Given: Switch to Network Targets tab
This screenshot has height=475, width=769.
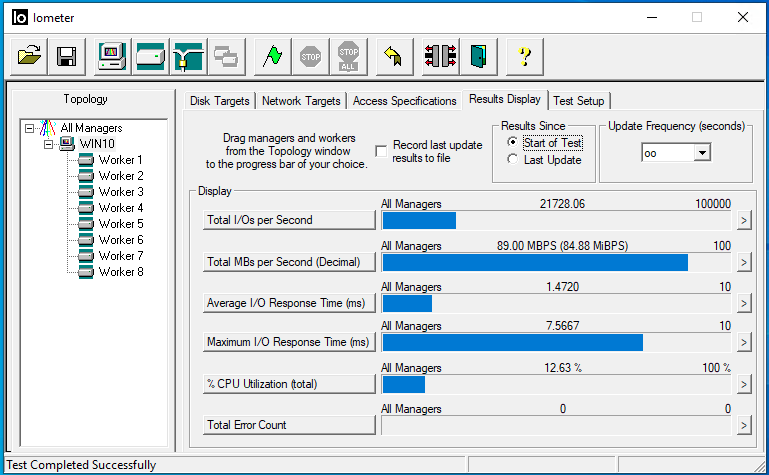Looking at the screenshot, I should tap(301, 101).
